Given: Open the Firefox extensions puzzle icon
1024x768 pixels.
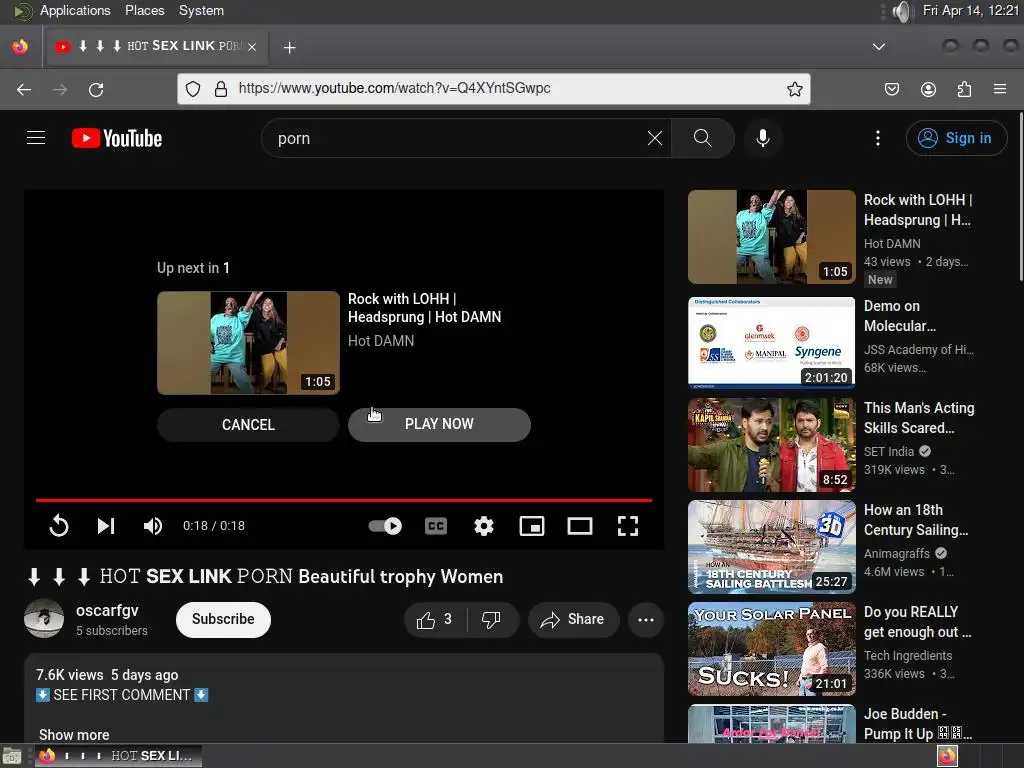Looking at the screenshot, I should 964,89.
